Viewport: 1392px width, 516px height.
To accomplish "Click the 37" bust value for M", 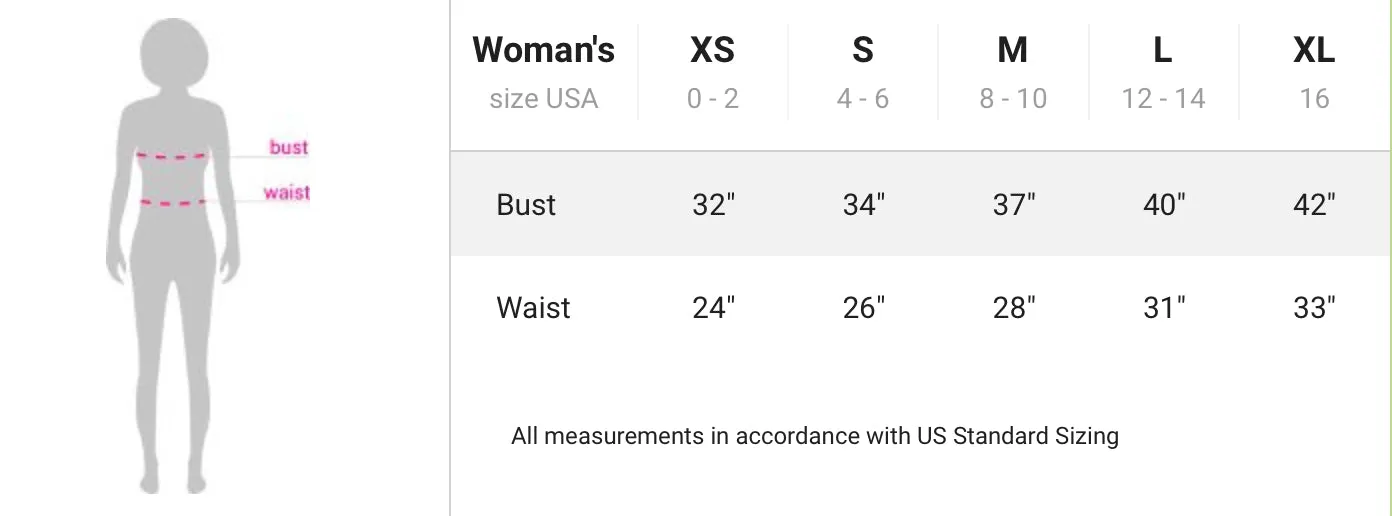I will click(x=1014, y=205).
